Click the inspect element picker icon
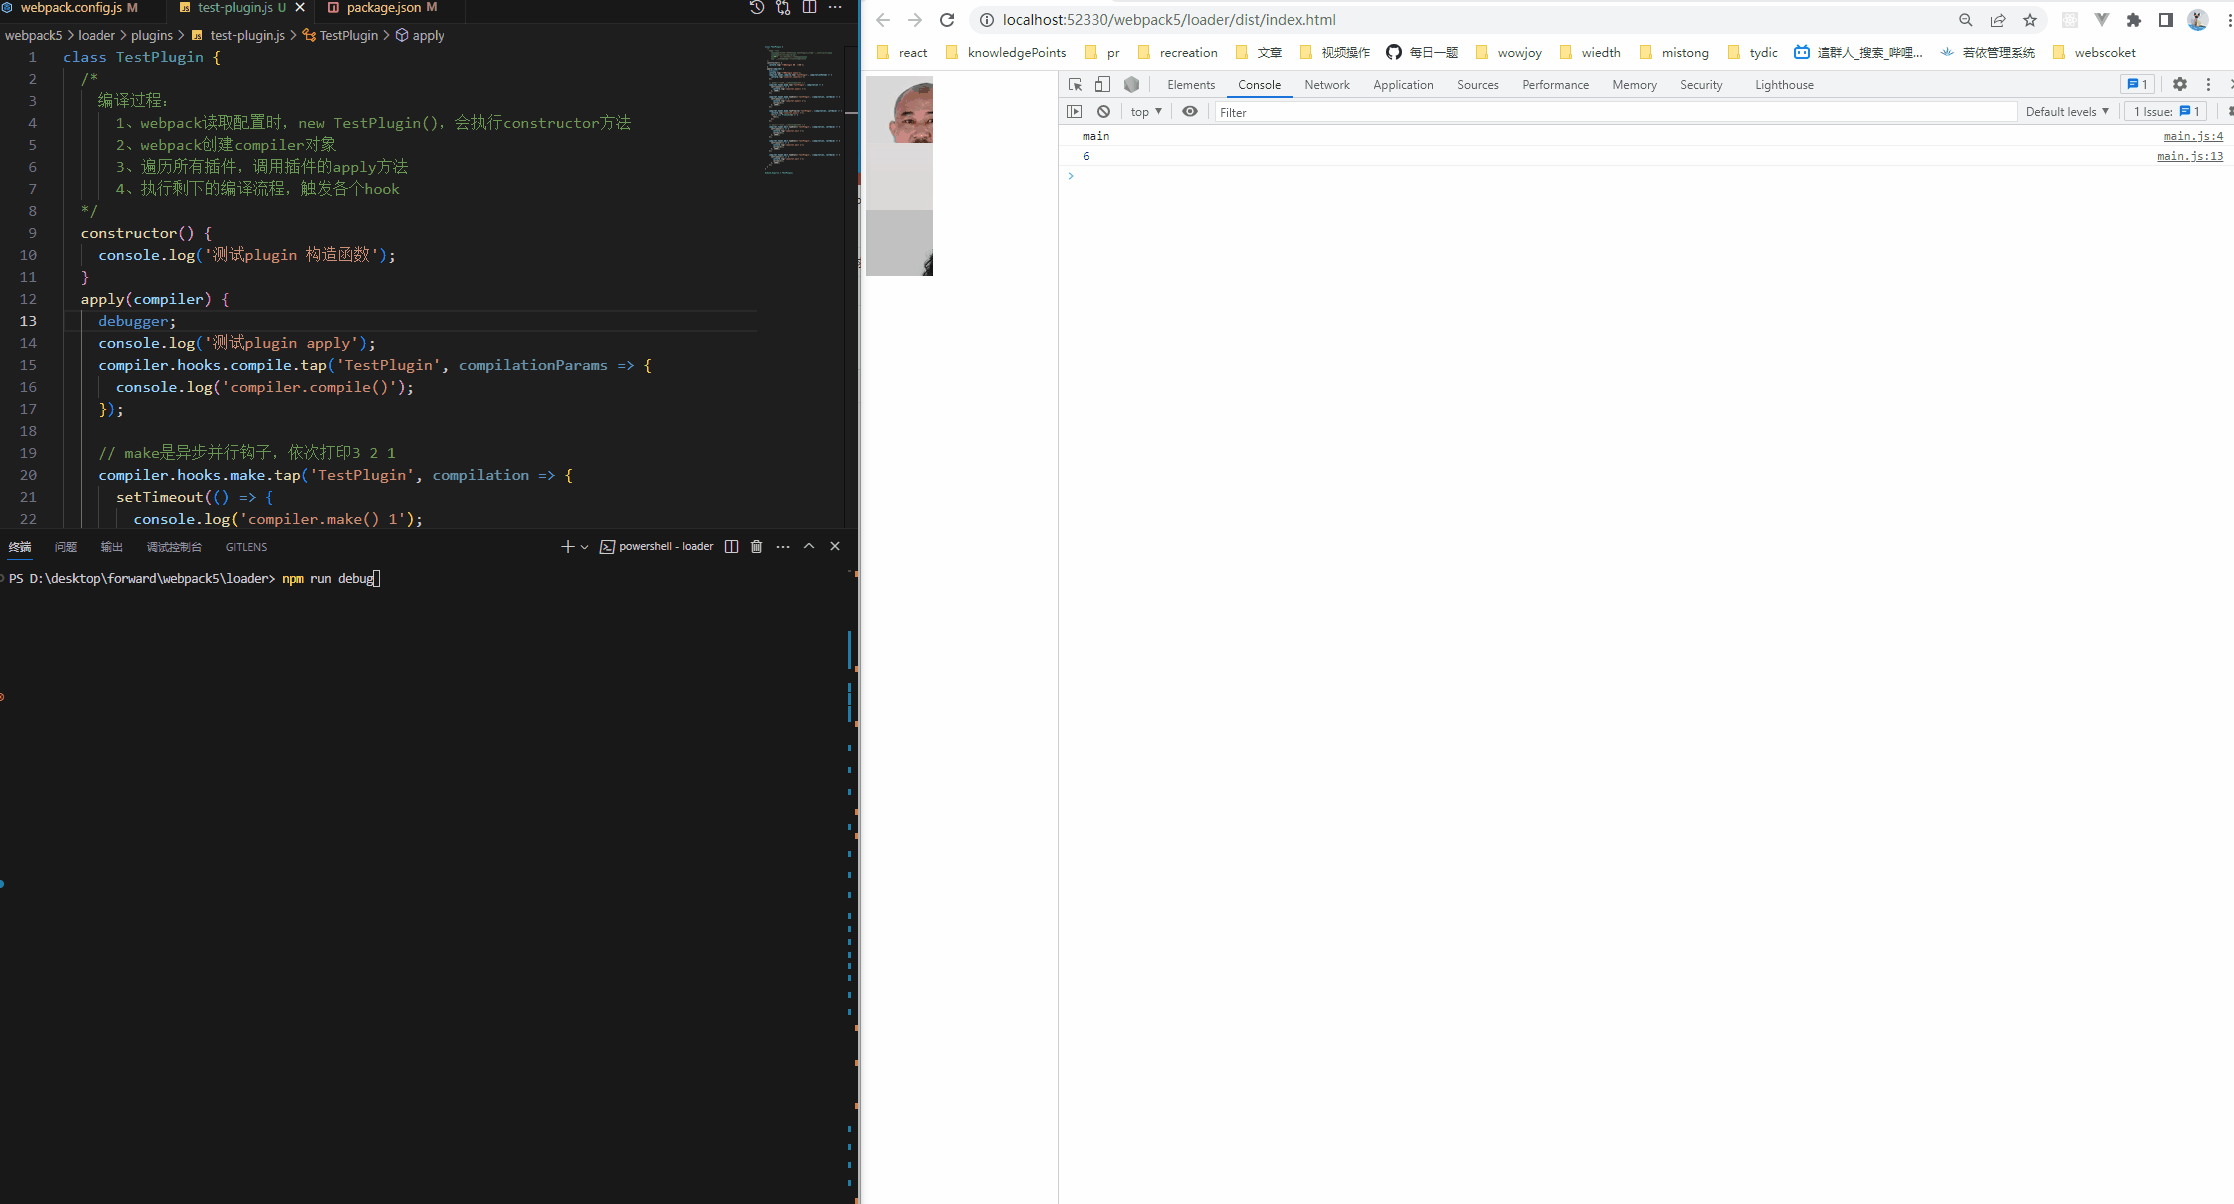Screen dimensions: 2234x1204 point(1075,85)
